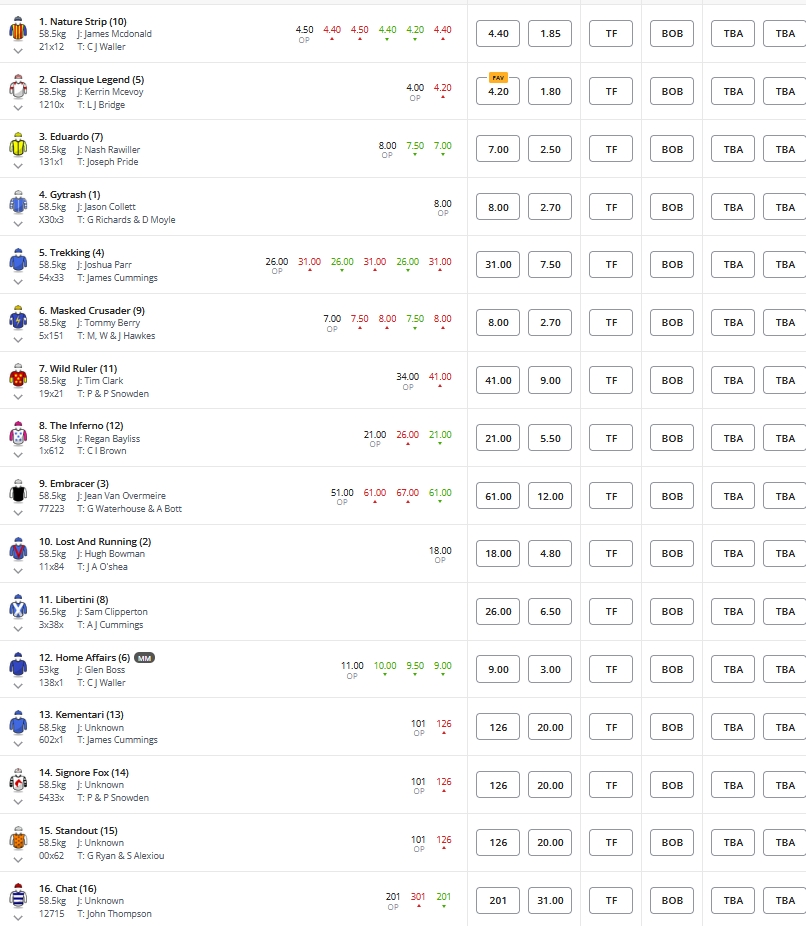Click the TF button for Eduardo
The width and height of the screenshot is (806, 926).
[611, 149]
